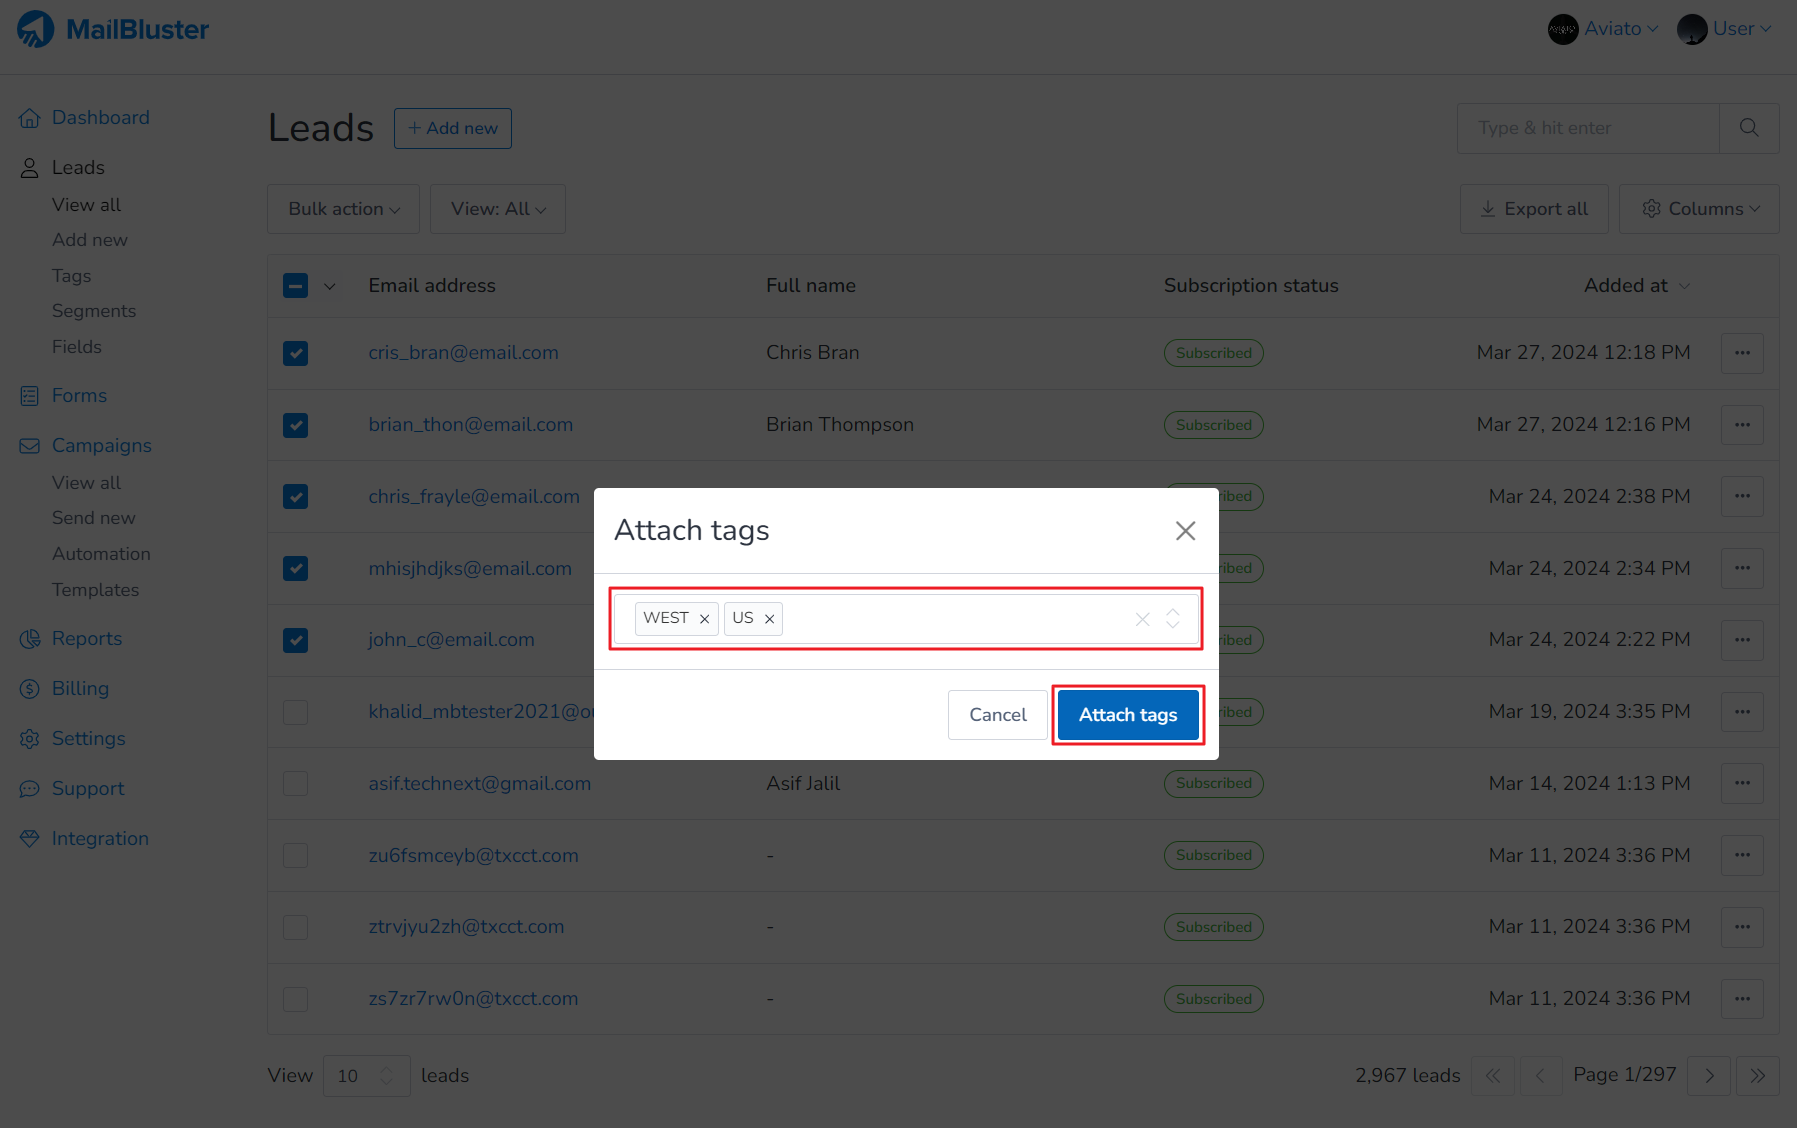
Task: Go to next page of leads
Action: pyautogui.click(x=1709, y=1076)
